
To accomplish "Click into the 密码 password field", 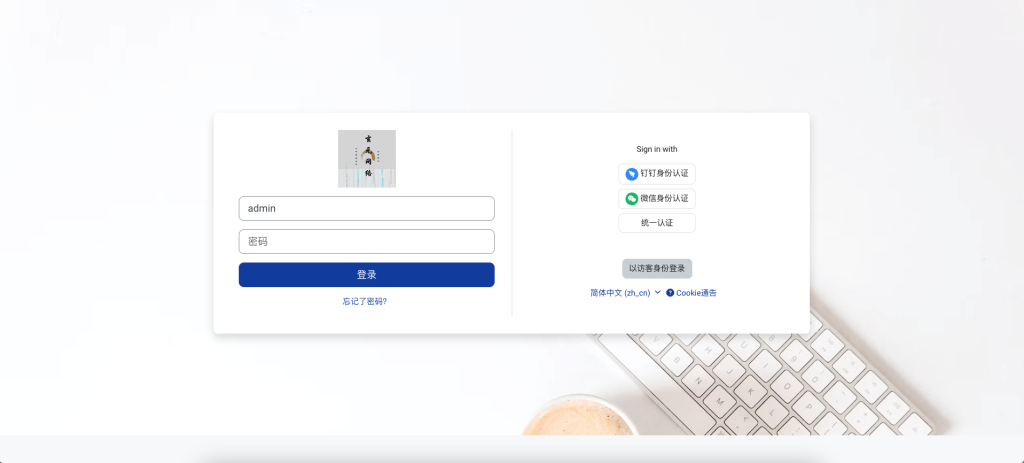I will (x=366, y=242).
